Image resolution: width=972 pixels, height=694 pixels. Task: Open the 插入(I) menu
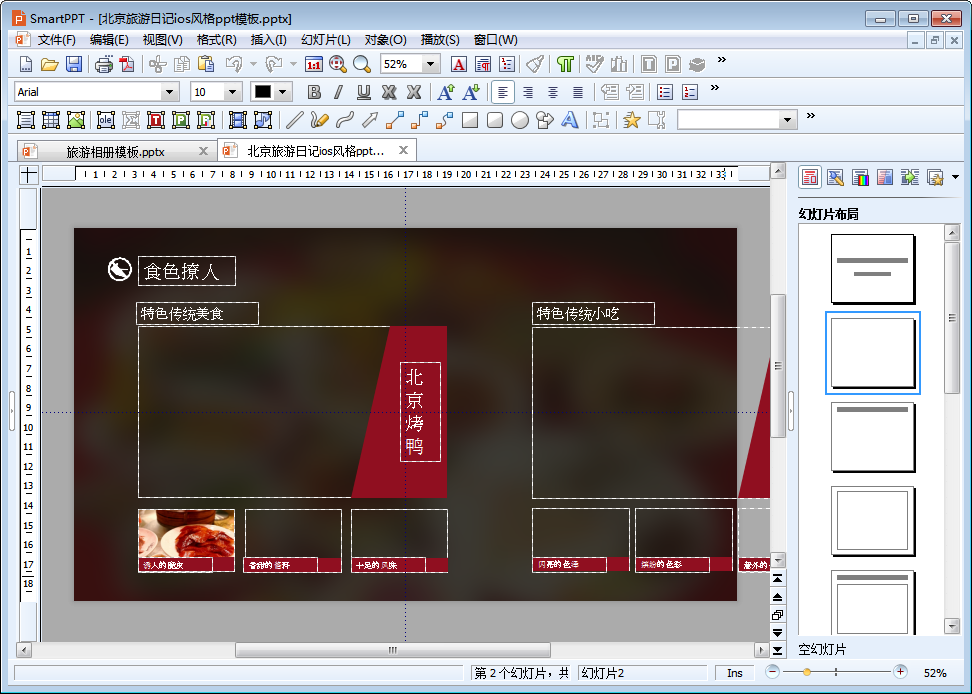pyautogui.click(x=268, y=40)
